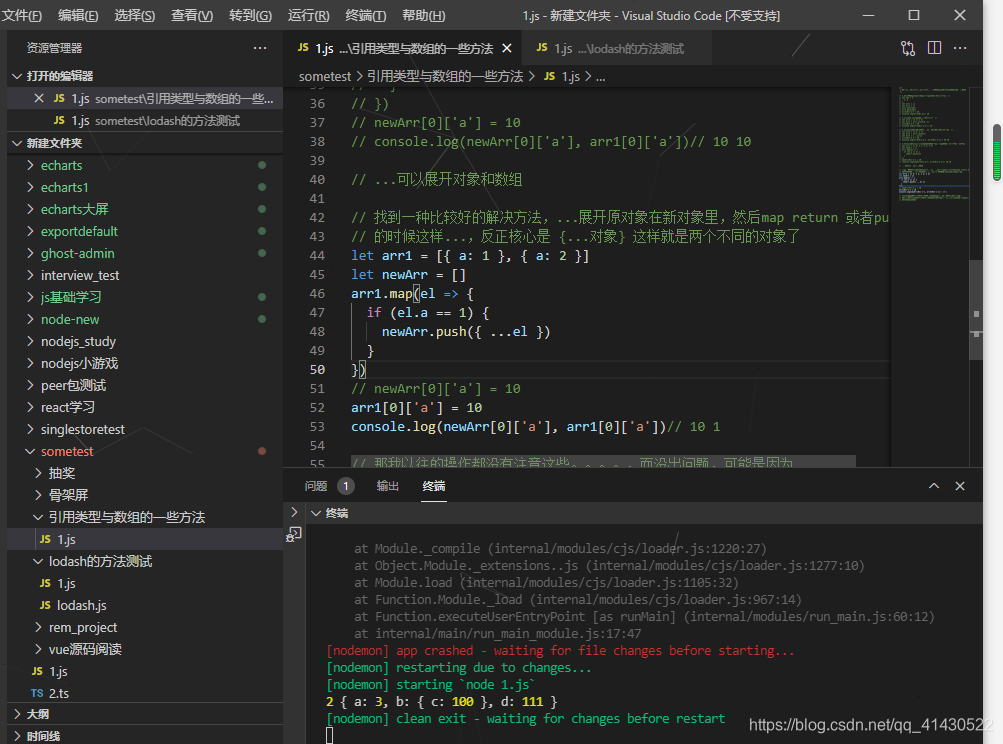
Task: Open the 终端(T) menu
Action: click(x=365, y=15)
